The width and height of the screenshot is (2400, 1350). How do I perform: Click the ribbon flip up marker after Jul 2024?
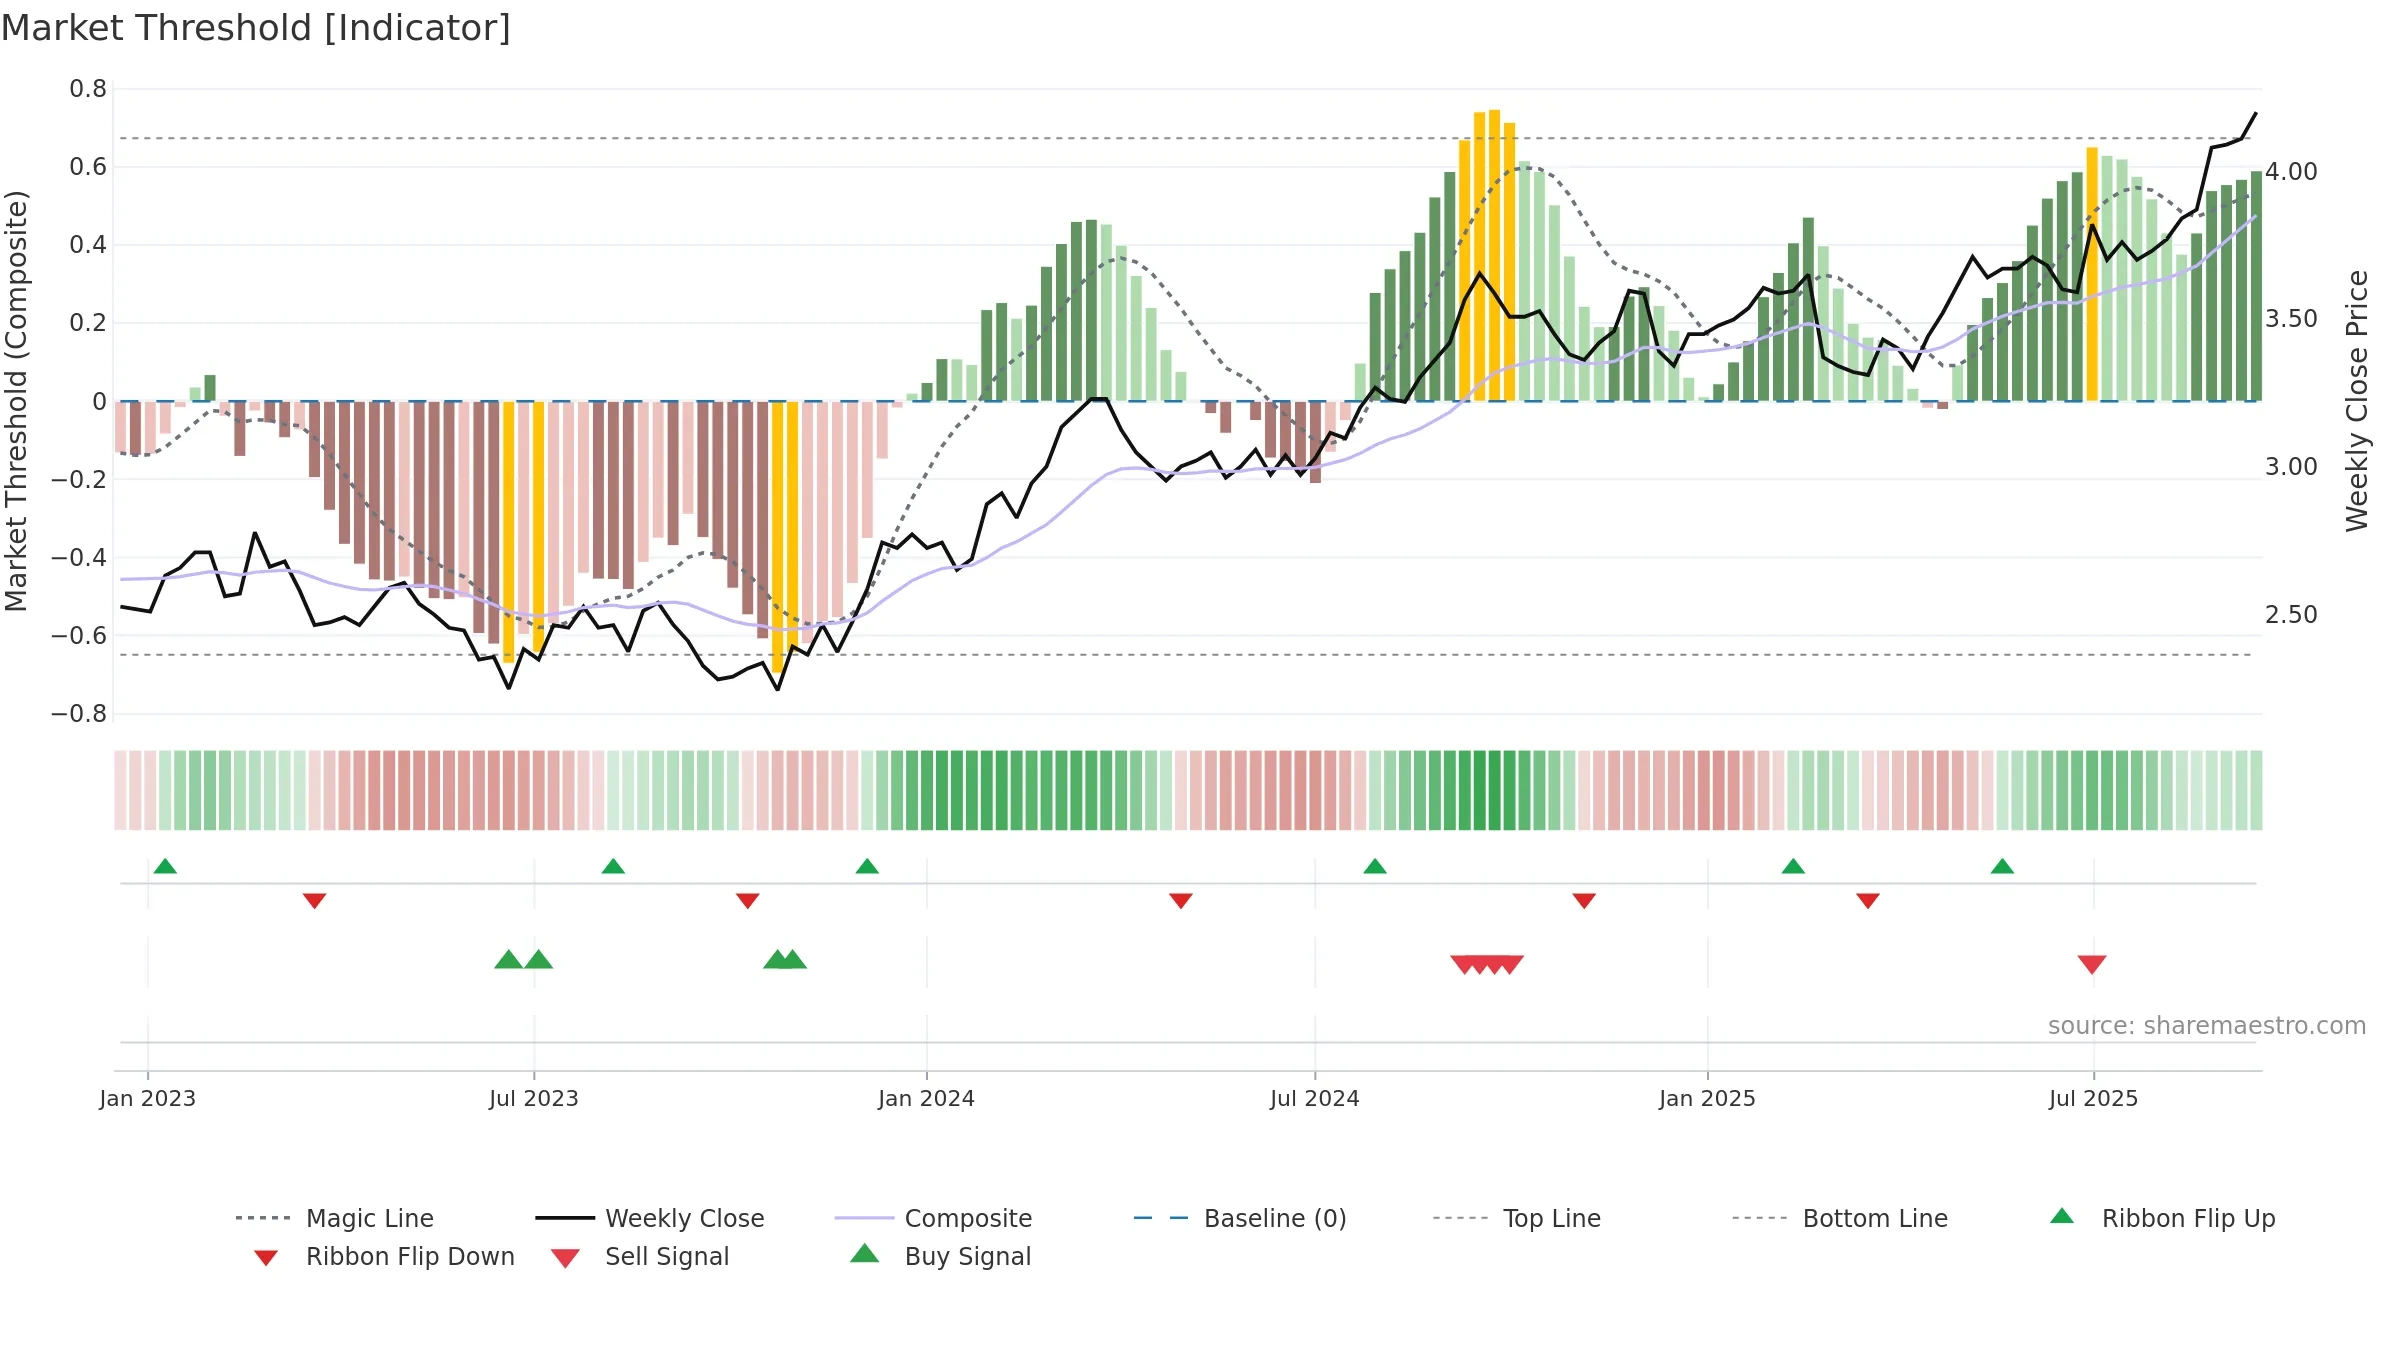[x=1375, y=866]
